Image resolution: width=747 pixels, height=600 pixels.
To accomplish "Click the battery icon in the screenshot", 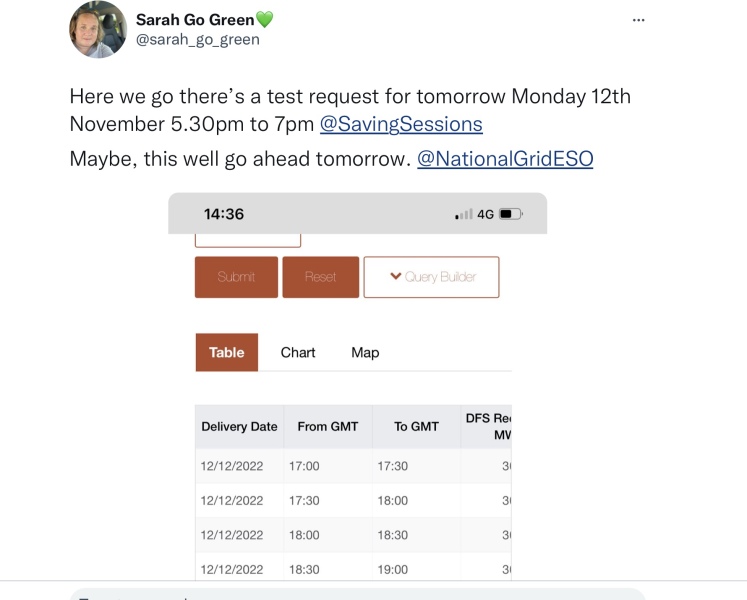I will tap(511, 214).
